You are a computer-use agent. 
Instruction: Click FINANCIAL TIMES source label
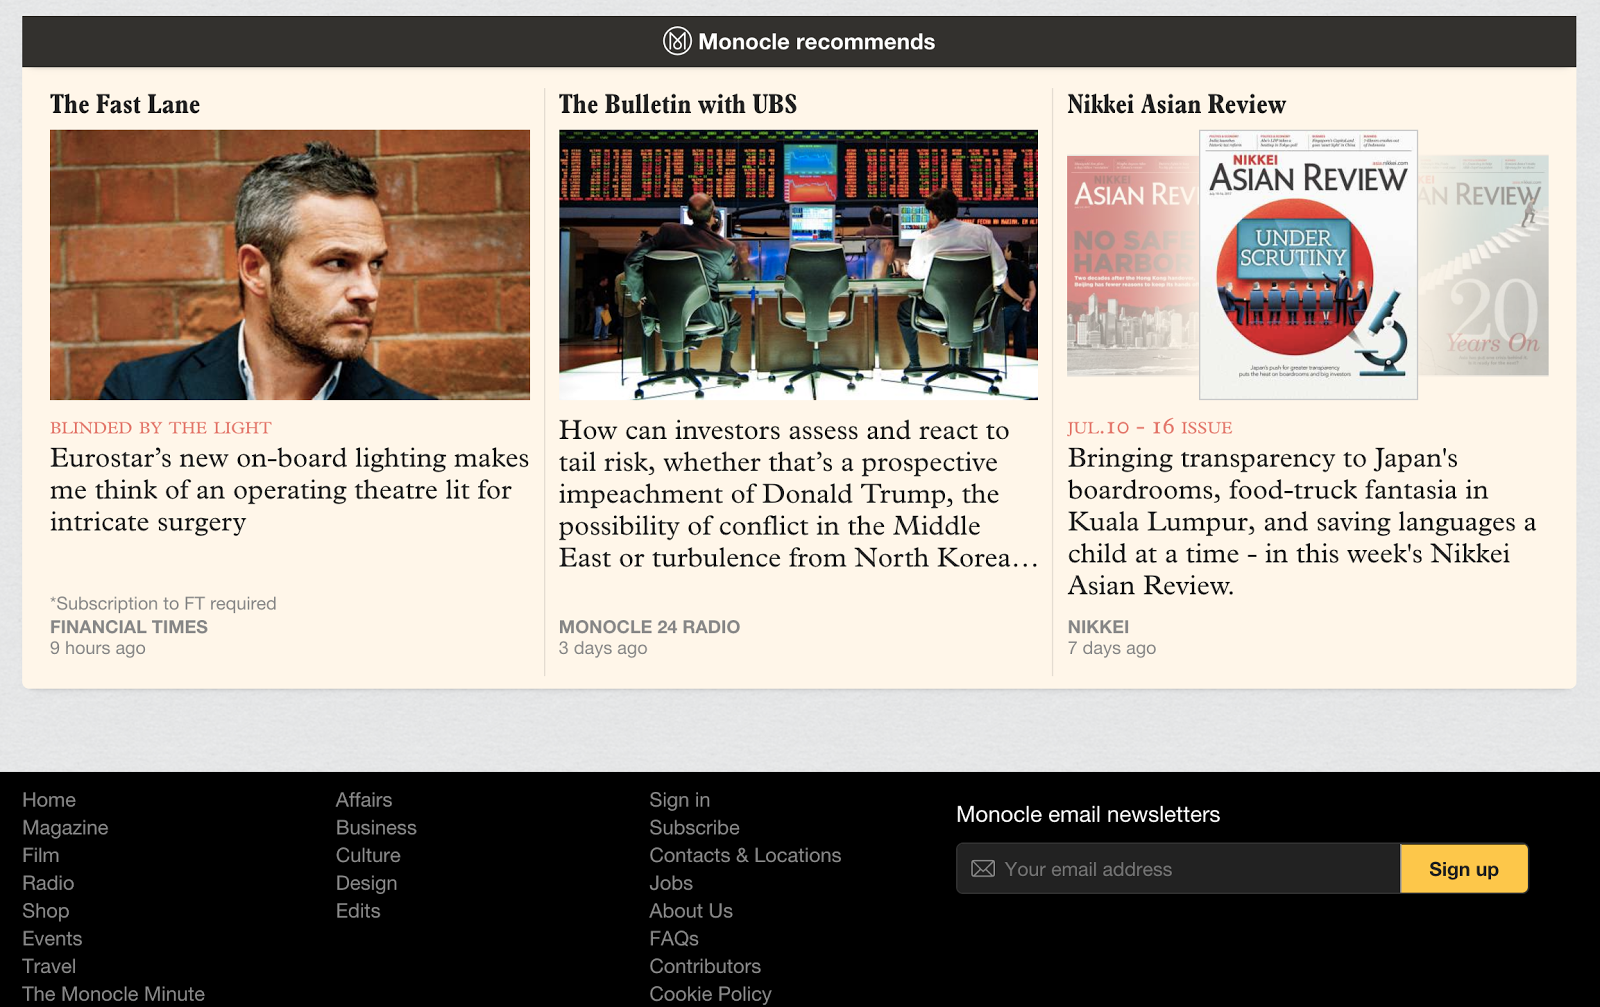(x=129, y=627)
